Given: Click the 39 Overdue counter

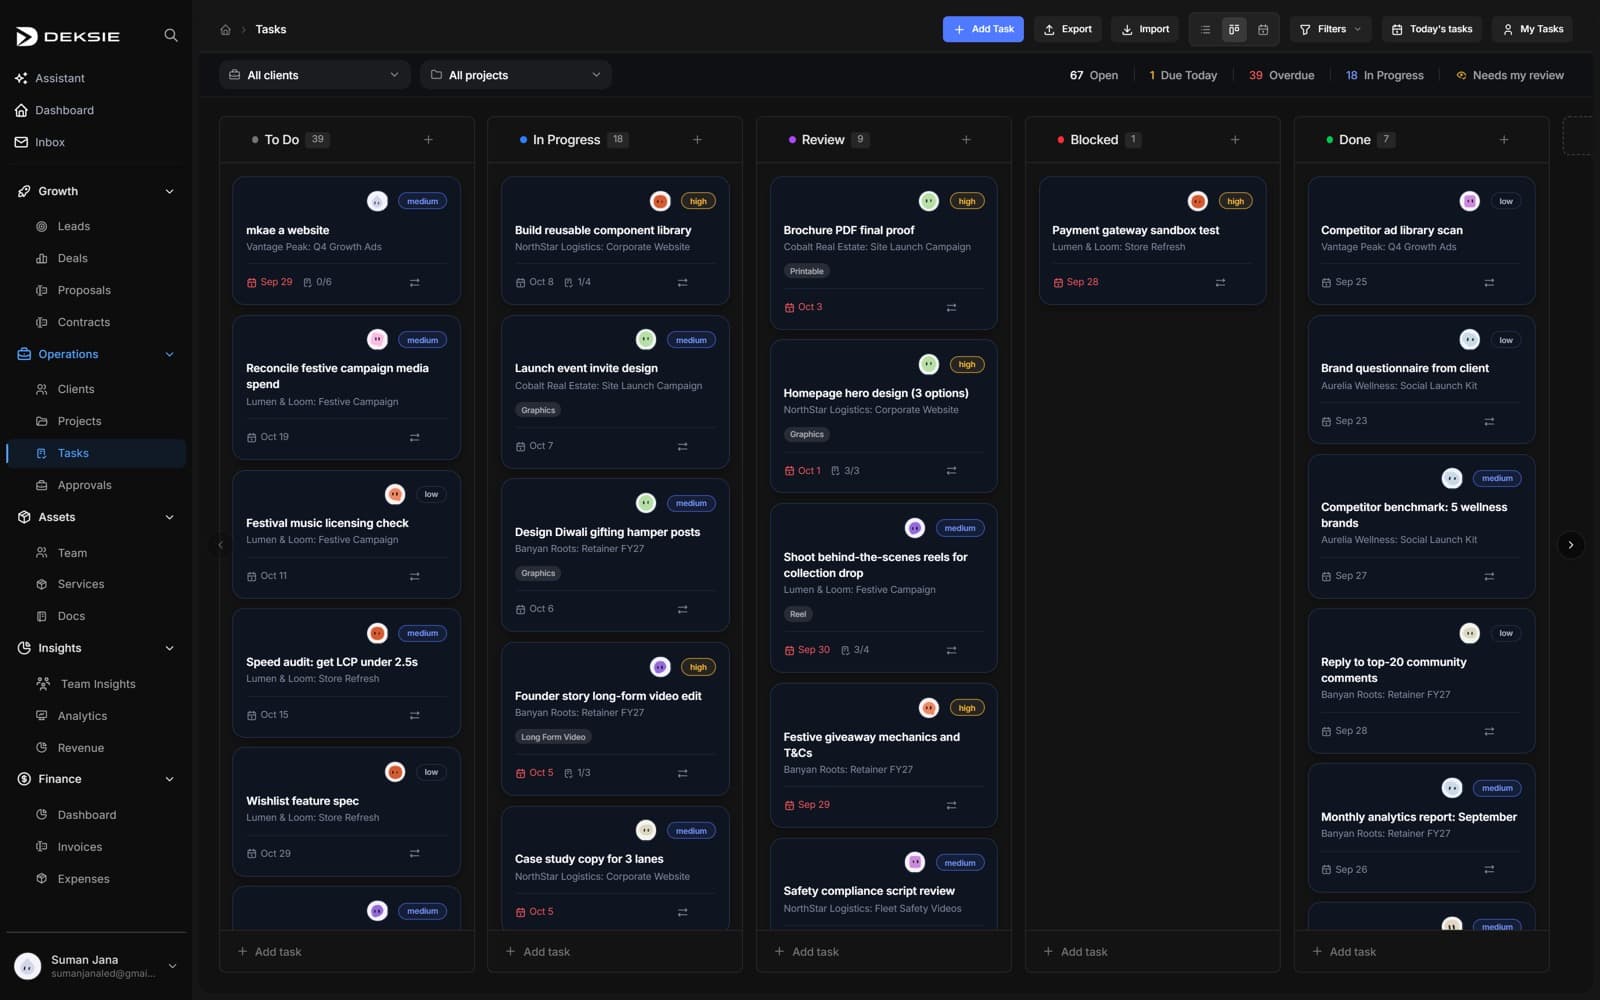Looking at the screenshot, I should click(1281, 75).
